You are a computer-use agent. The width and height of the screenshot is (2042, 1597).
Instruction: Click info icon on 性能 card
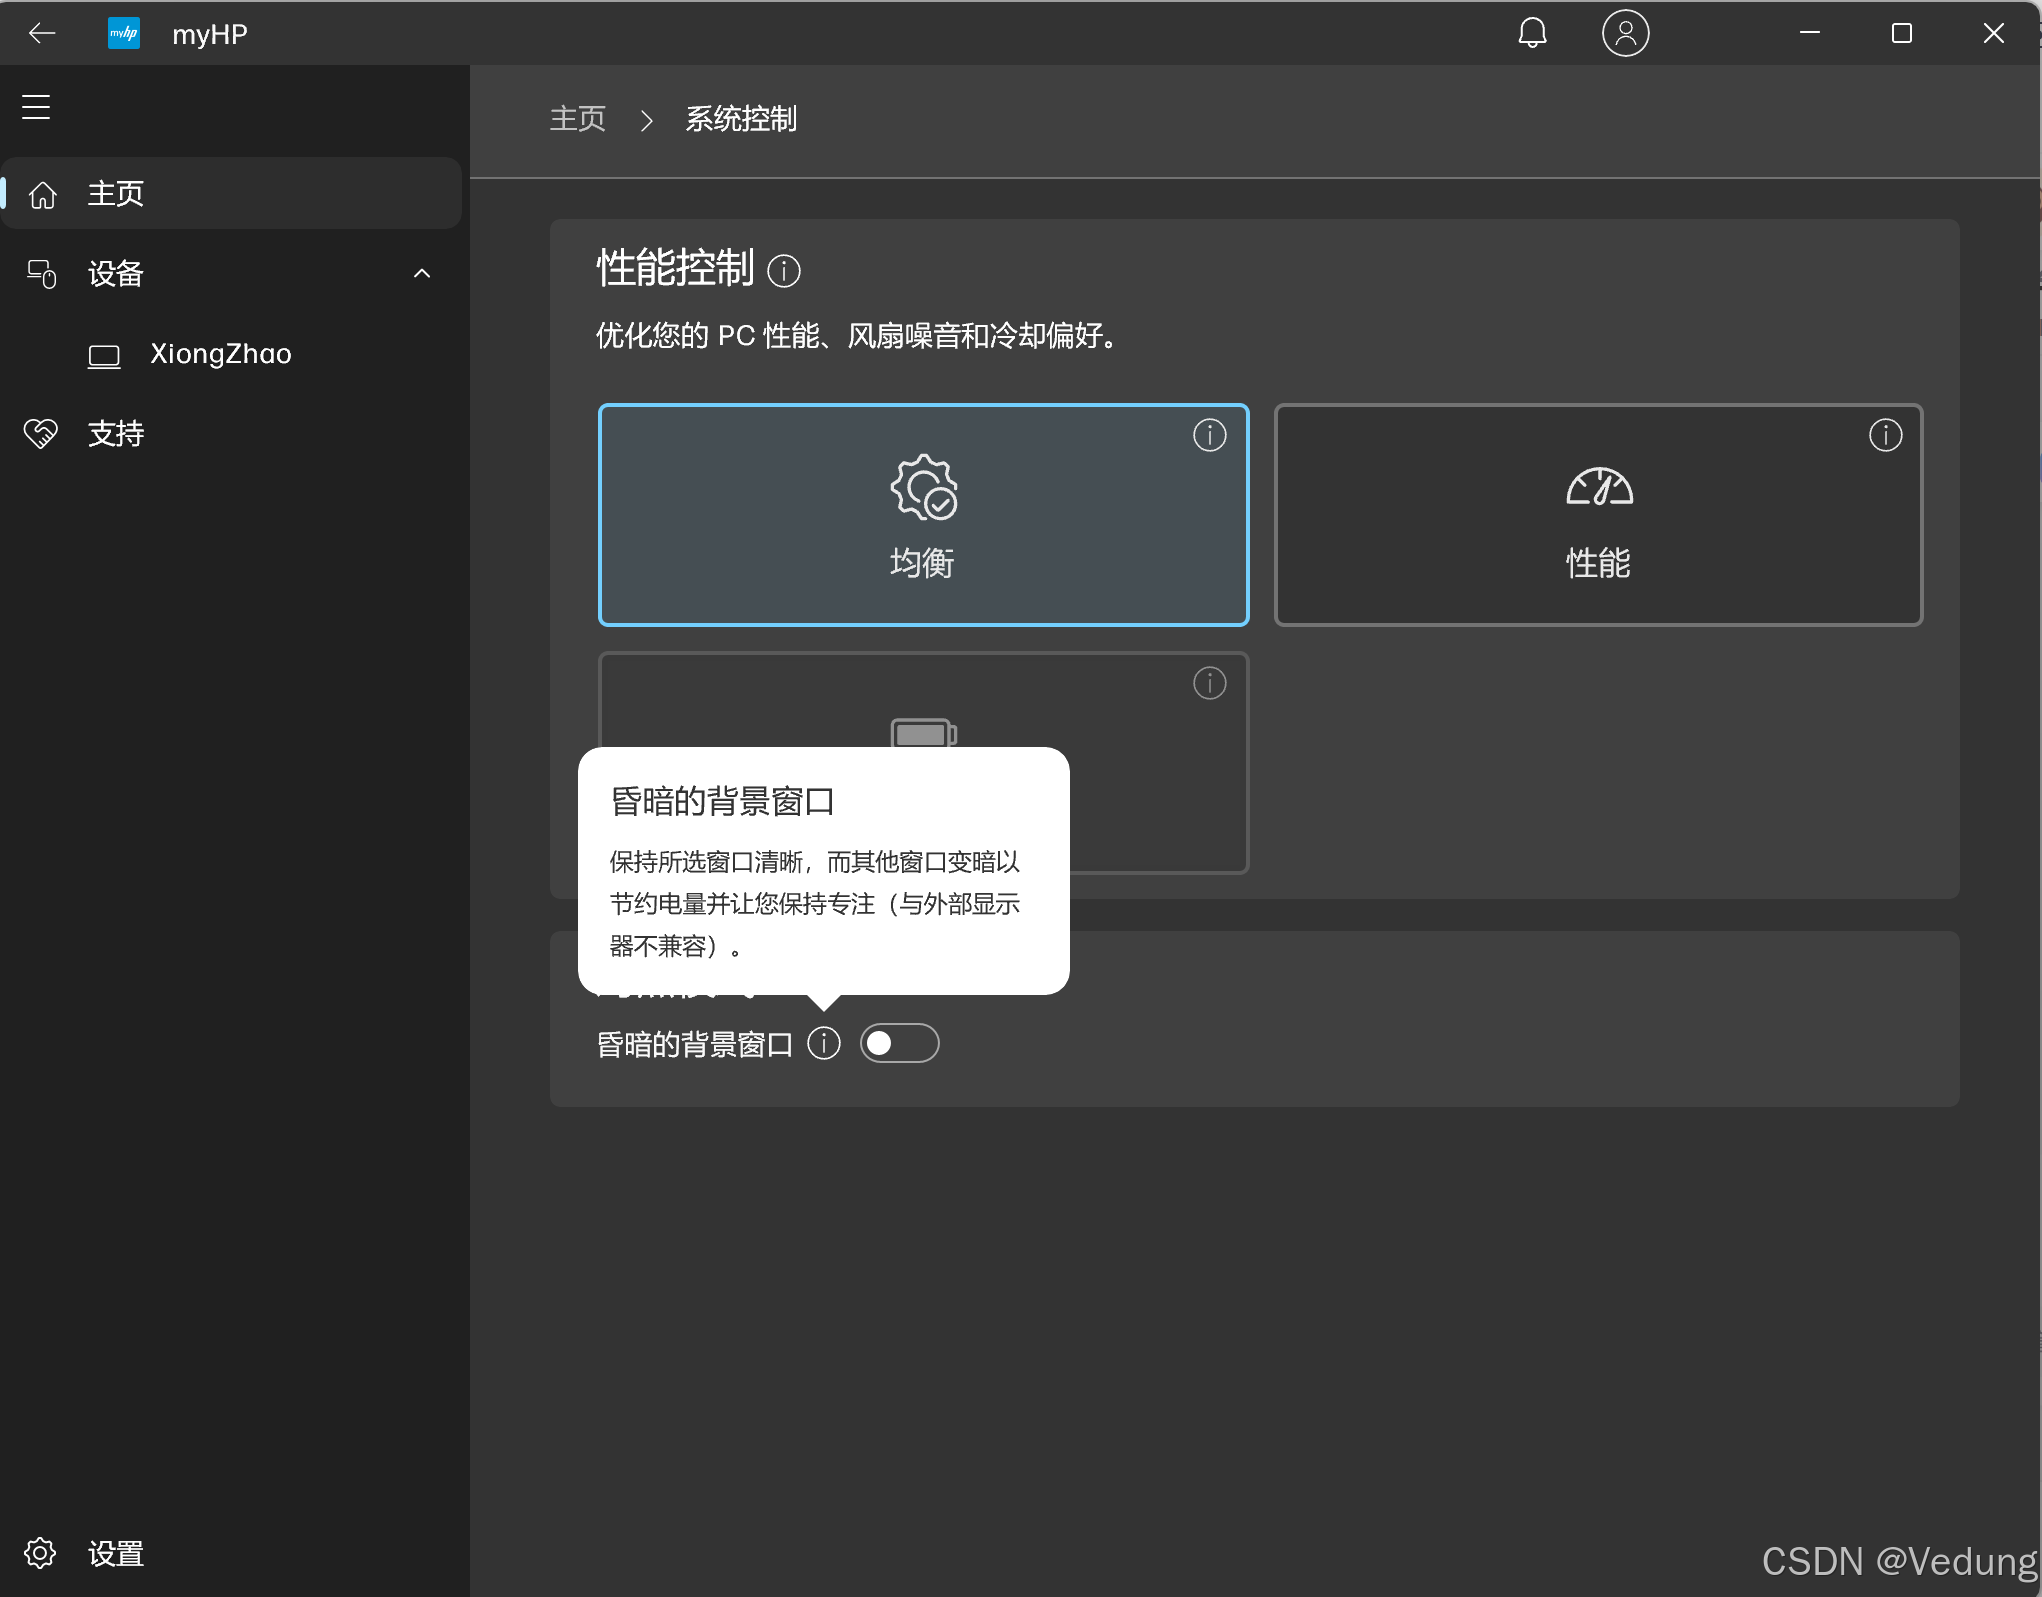click(1885, 435)
